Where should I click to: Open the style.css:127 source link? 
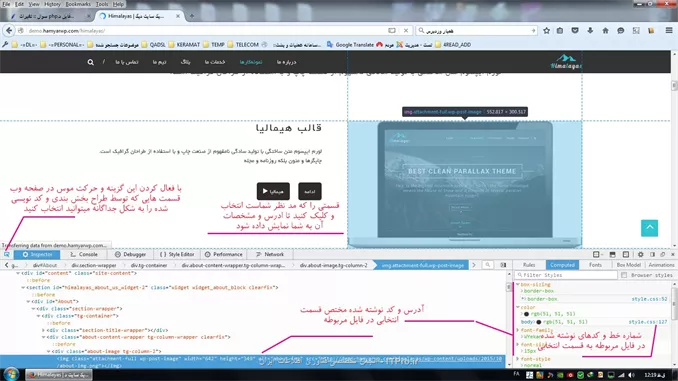pos(647,322)
